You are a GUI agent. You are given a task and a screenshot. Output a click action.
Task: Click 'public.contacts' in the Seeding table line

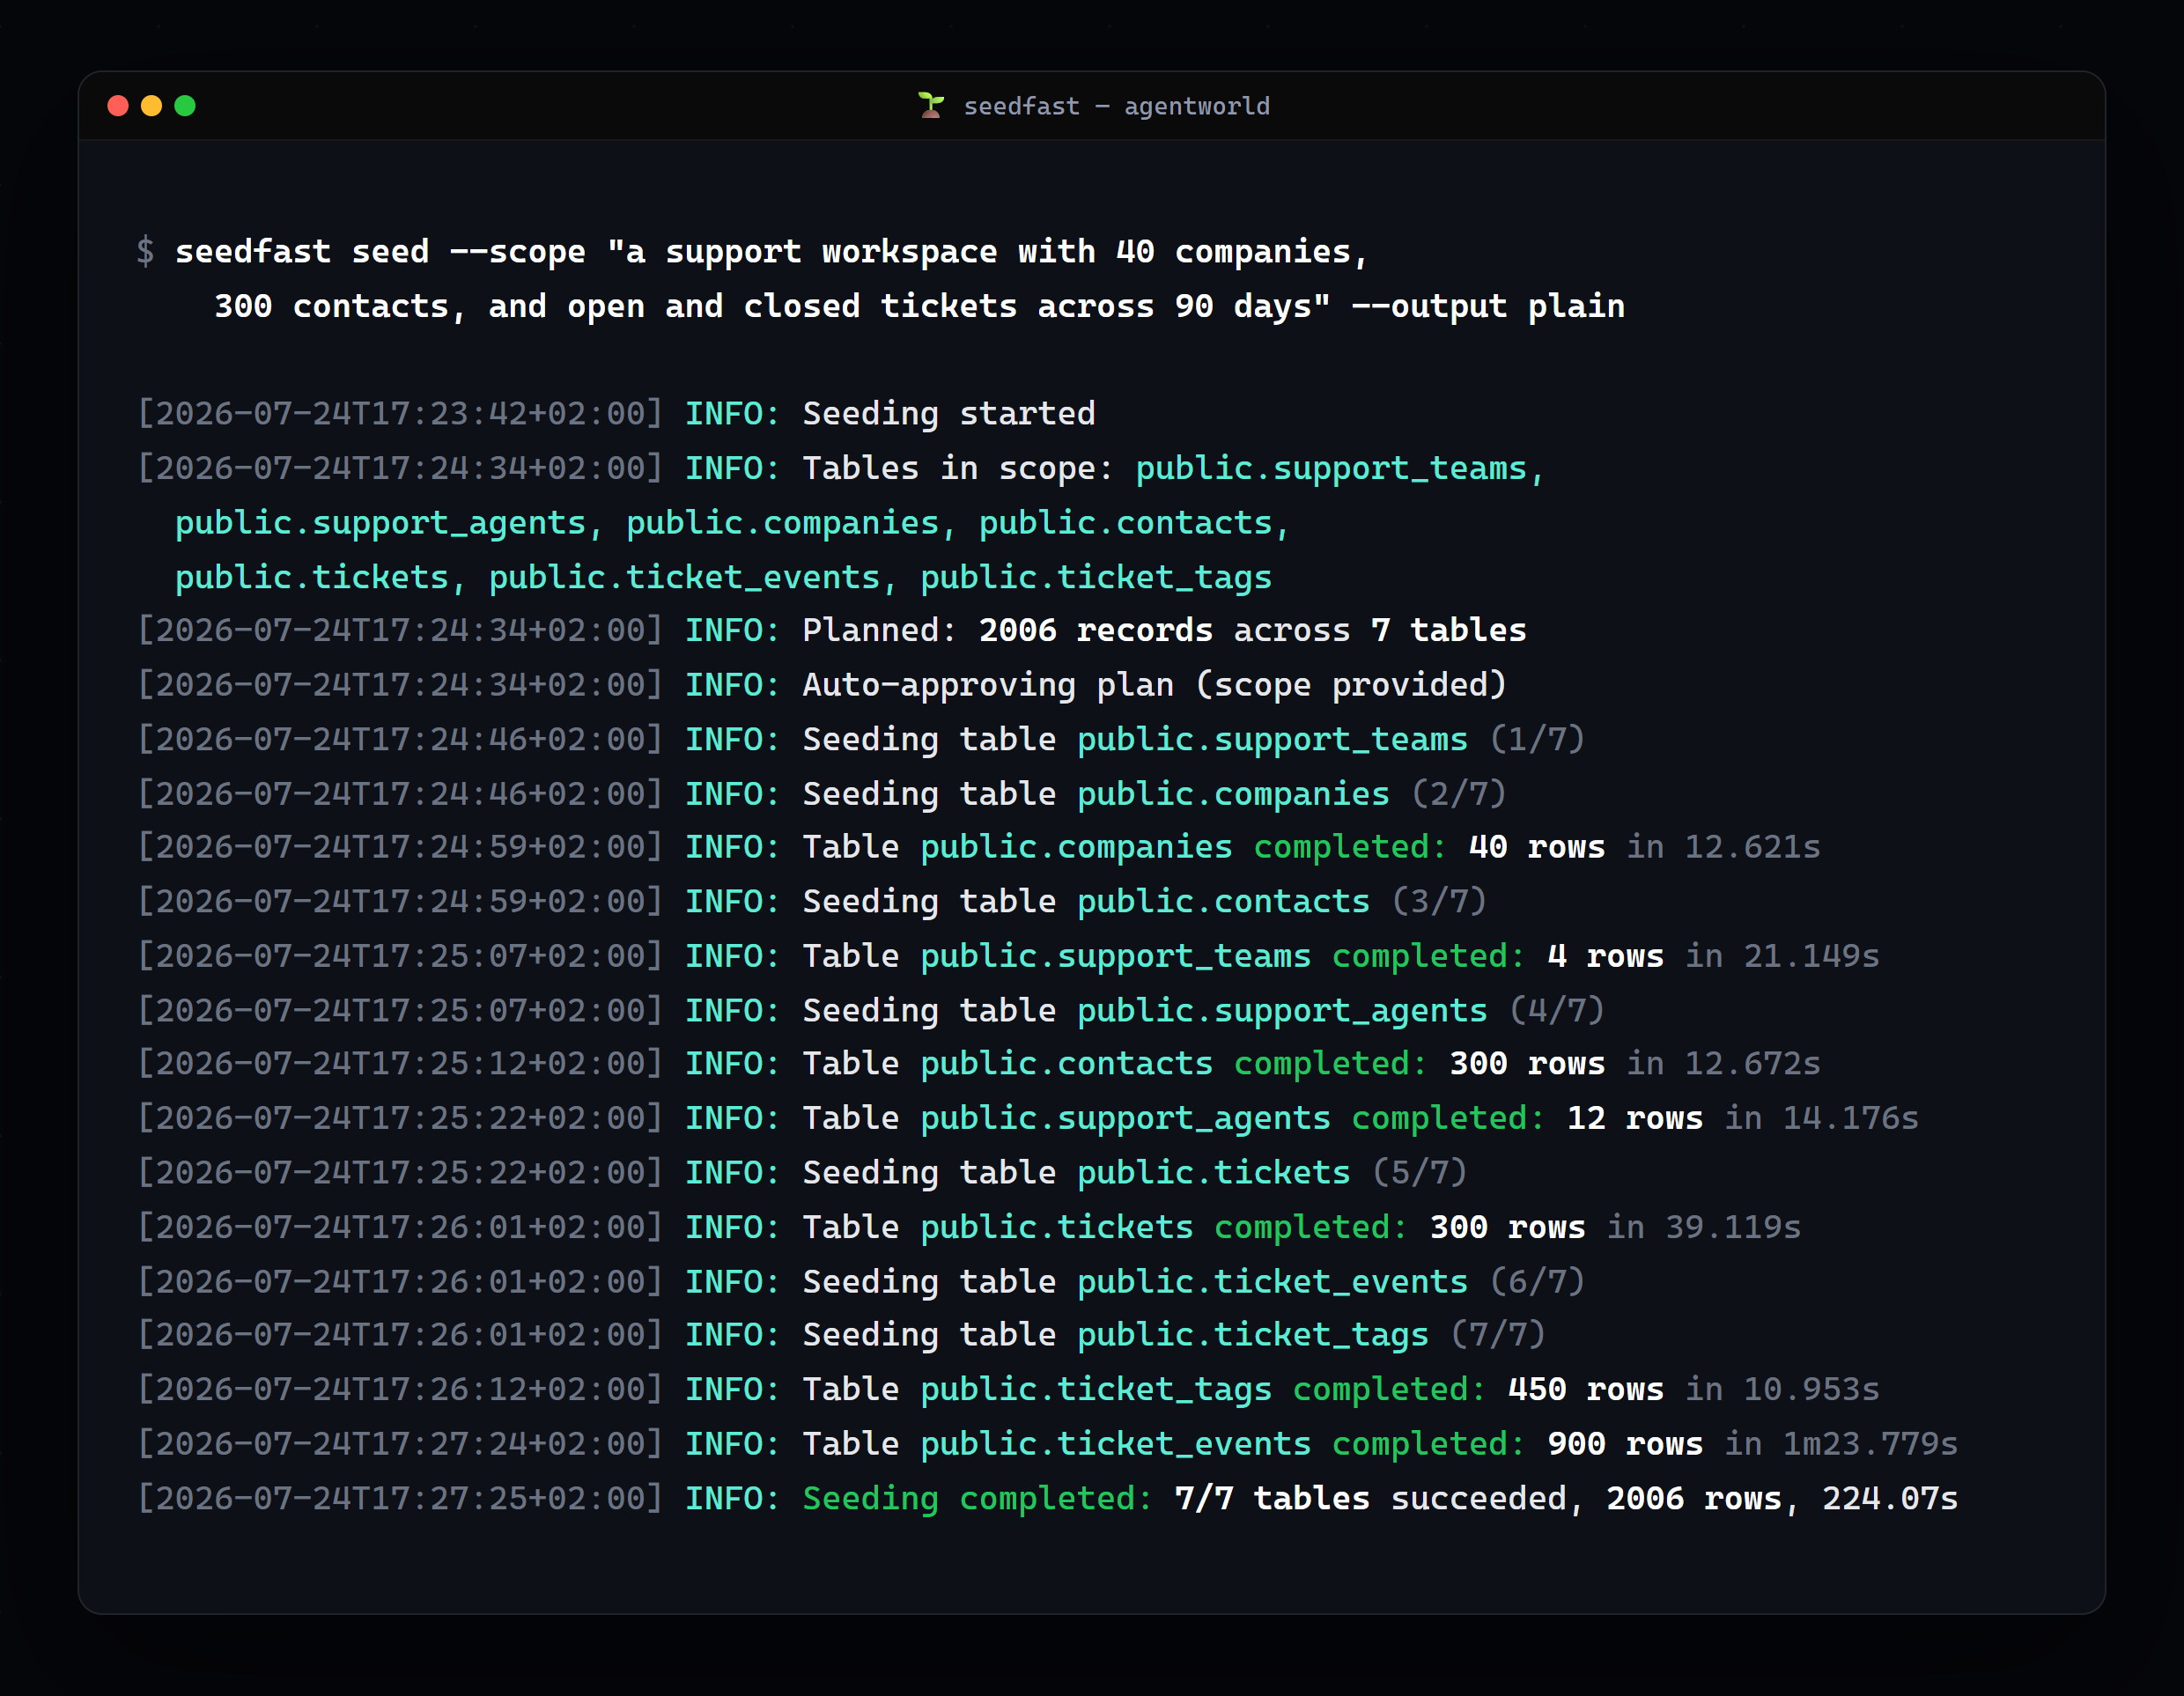click(1223, 902)
